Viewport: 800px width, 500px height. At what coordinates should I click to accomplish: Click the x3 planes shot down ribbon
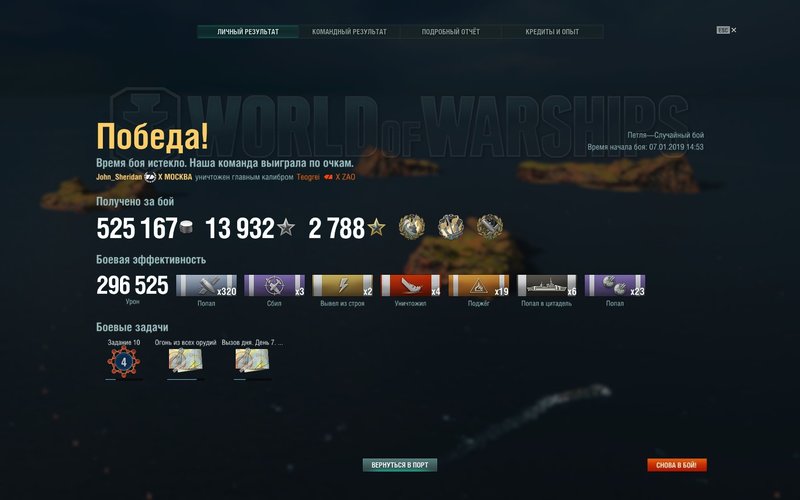coord(274,285)
